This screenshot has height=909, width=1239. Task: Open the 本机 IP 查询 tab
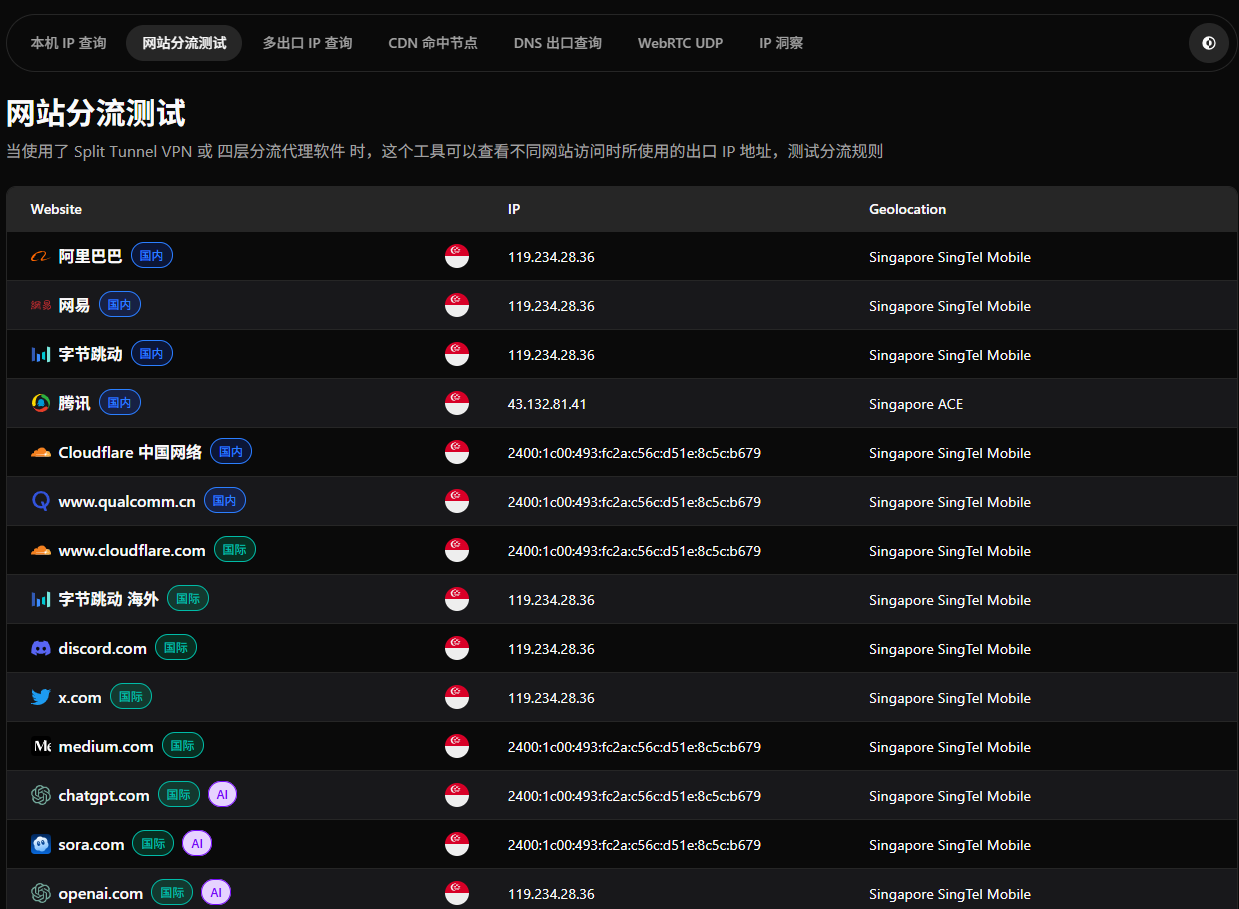(68, 43)
